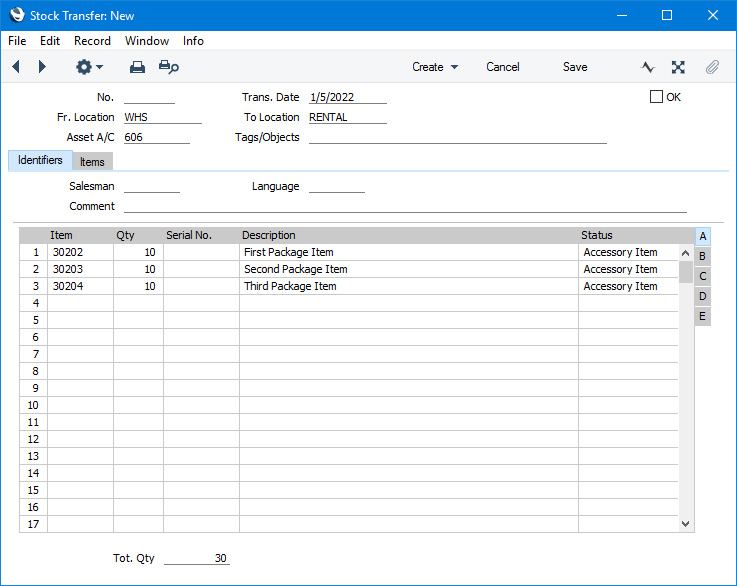Click the expand window icon
737x586 pixels.
pyautogui.click(x=678, y=67)
